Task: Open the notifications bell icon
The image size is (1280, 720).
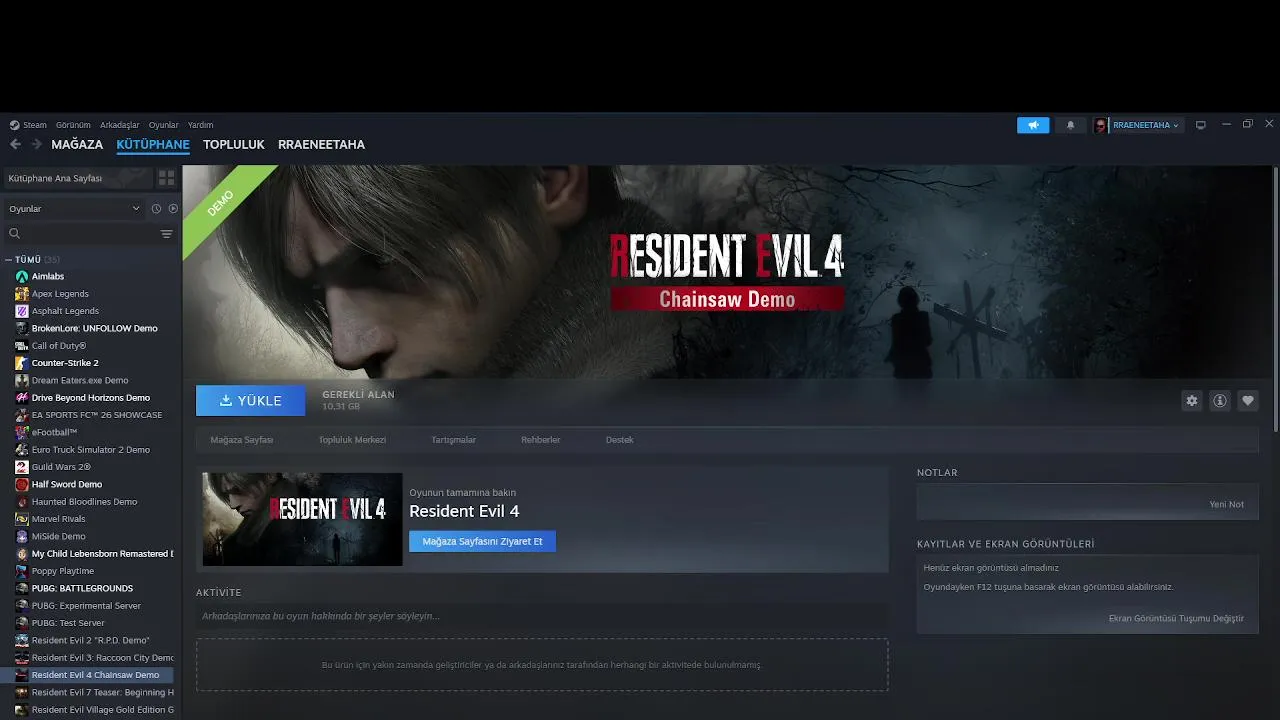Action: pyautogui.click(x=1070, y=125)
